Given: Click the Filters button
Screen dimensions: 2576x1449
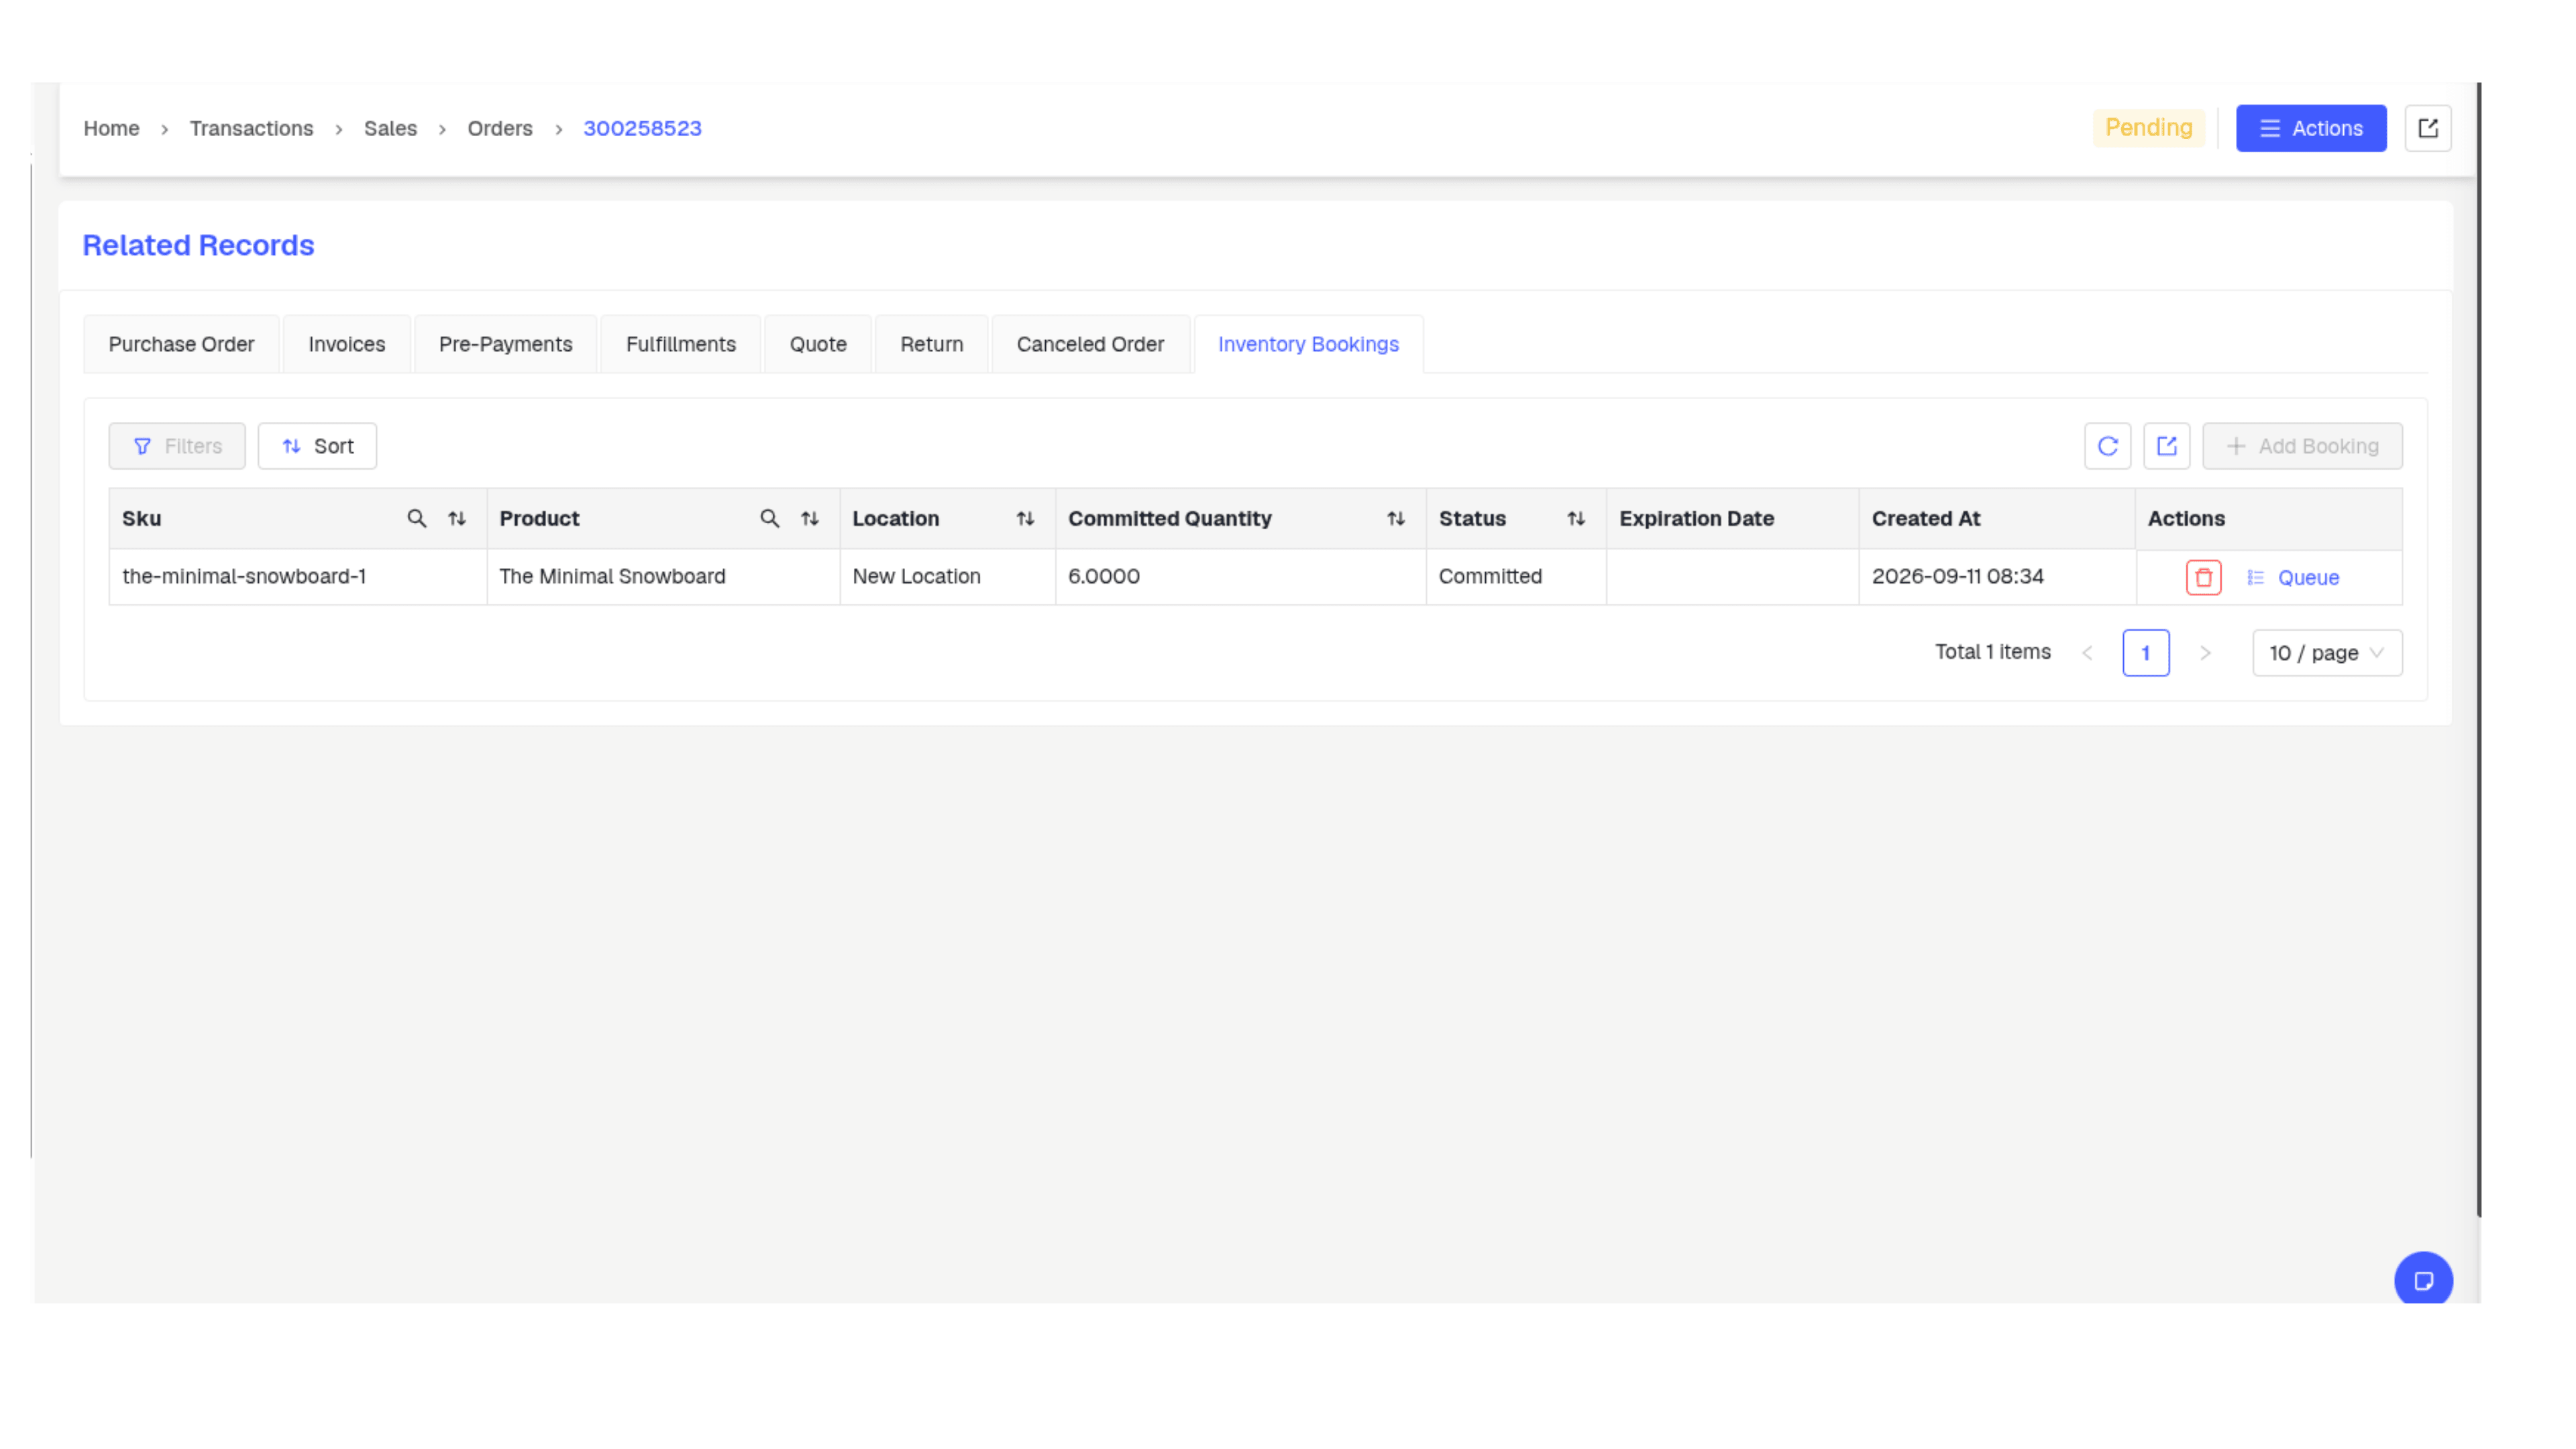Looking at the screenshot, I should pyautogui.click(x=177, y=446).
